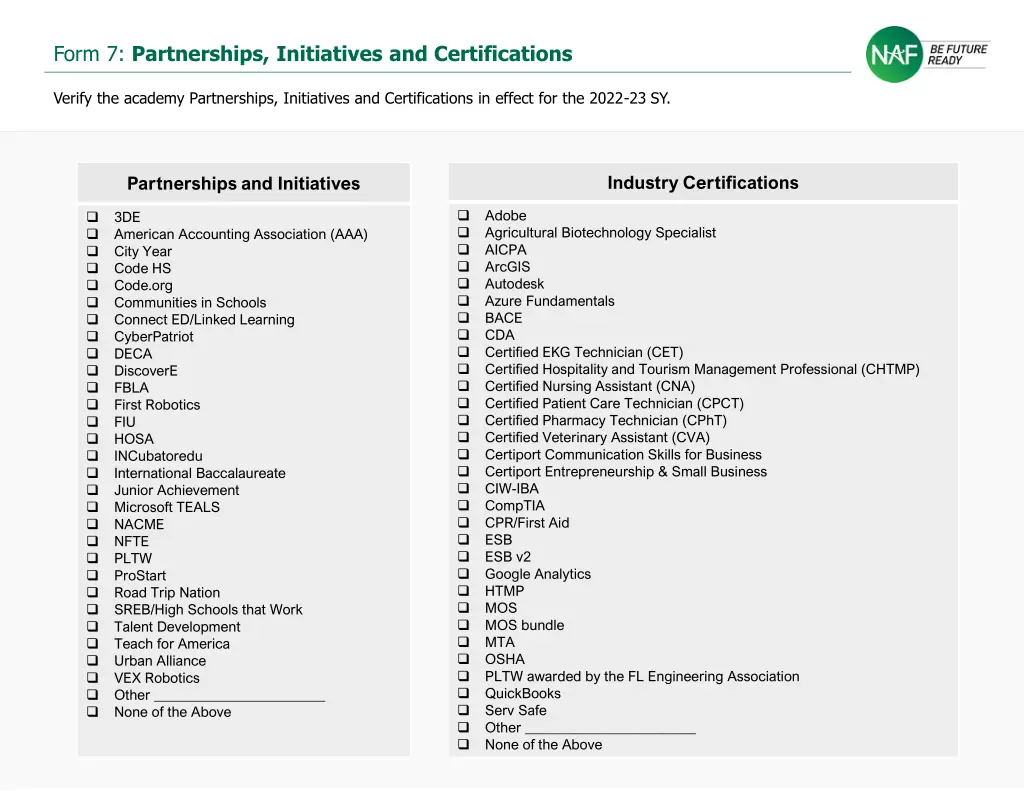
Task: Mark the Communities in Schools checkbox
Action: click(x=93, y=302)
